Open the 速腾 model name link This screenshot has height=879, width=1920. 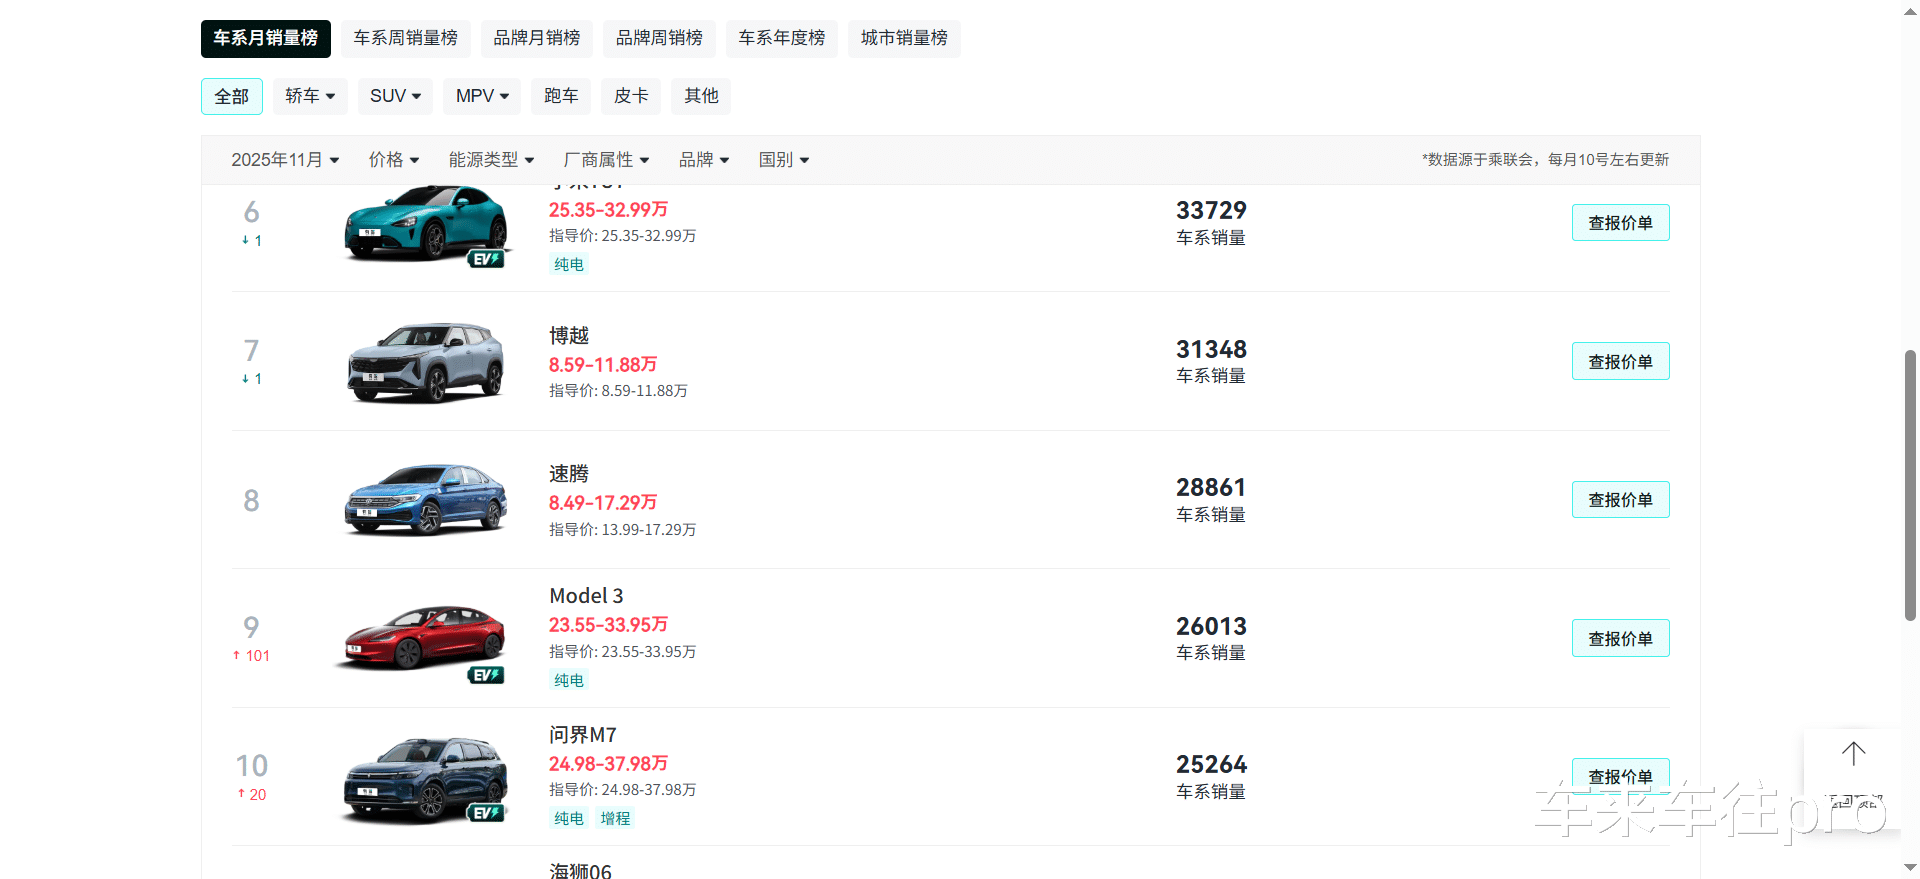pyautogui.click(x=569, y=474)
